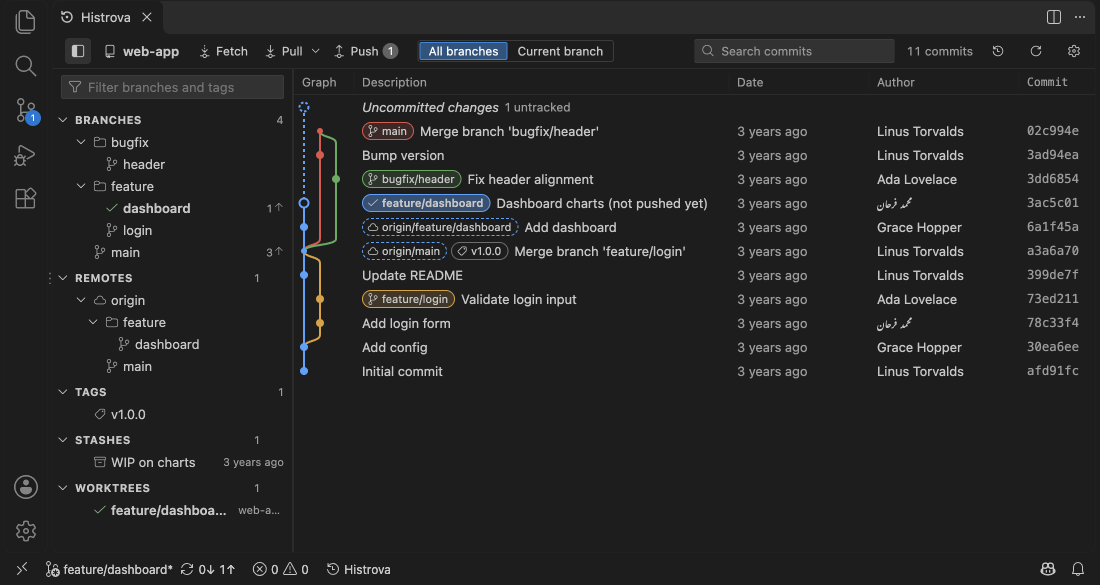Split the editor layout icon
The height and width of the screenshot is (585, 1100).
1054,17
